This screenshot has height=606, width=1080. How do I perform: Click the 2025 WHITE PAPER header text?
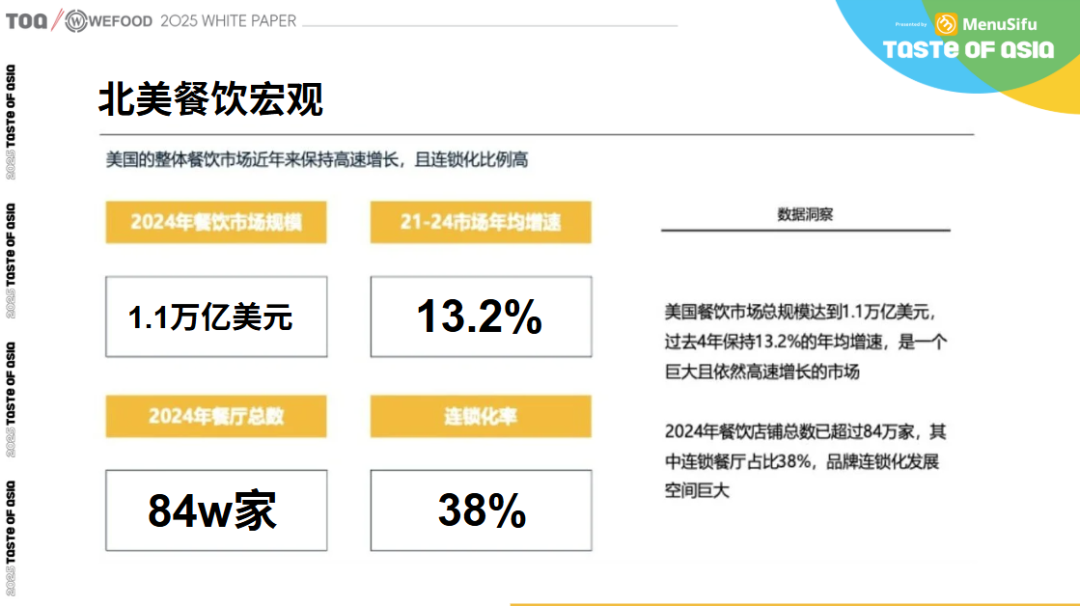coord(229,21)
